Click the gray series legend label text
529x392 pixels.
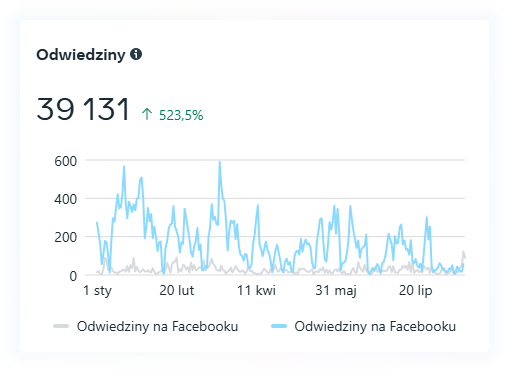pyautogui.click(x=157, y=327)
